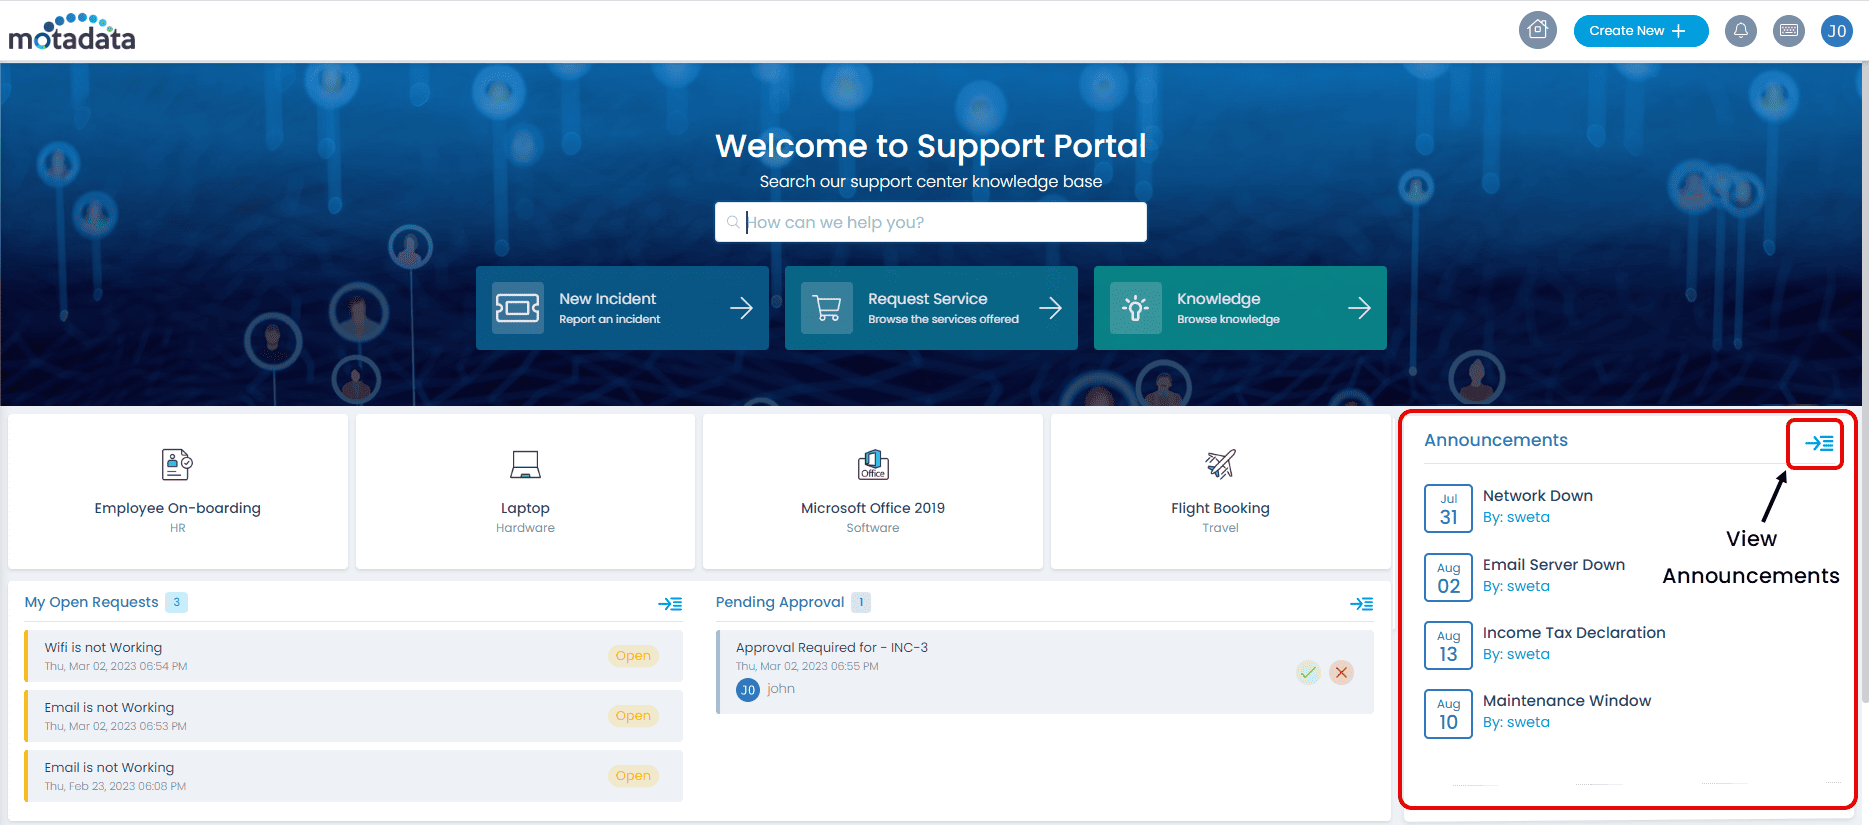View all Pending Approval icon
The width and height of the screenshot is (1869, 825).
coord(1361,604)
